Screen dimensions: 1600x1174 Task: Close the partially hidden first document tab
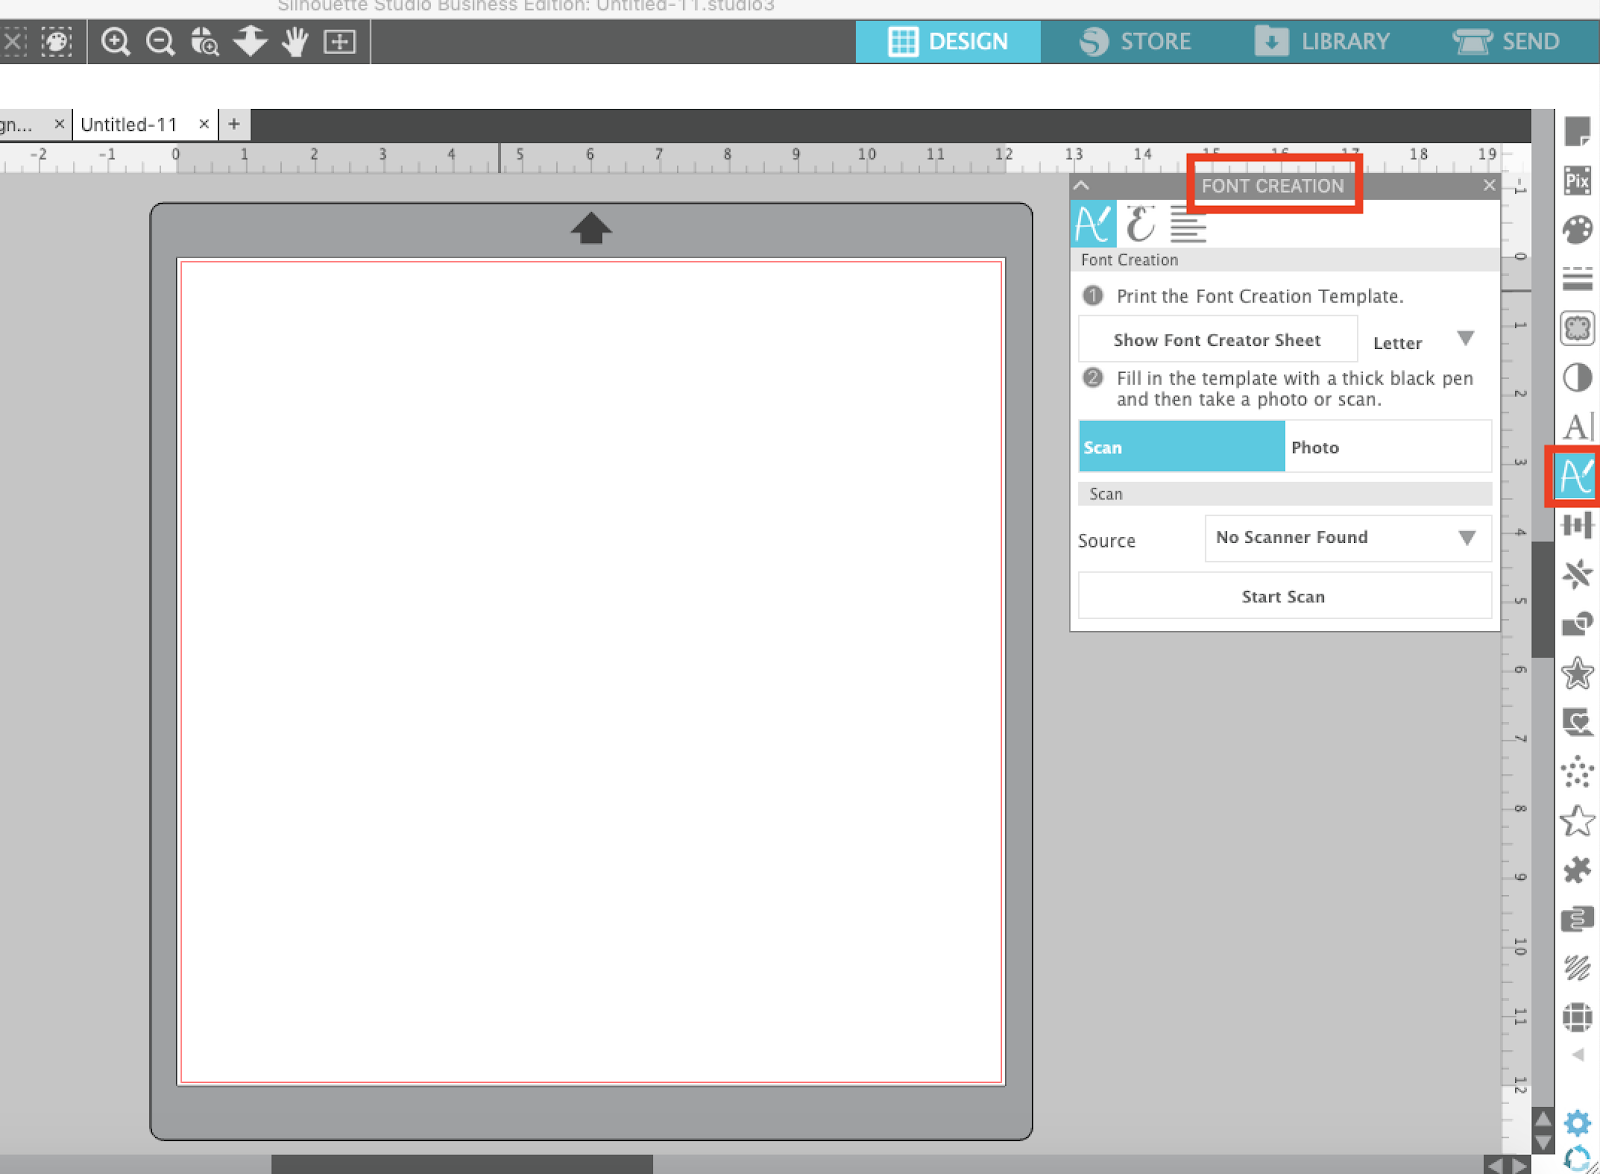tap(59, 124)
